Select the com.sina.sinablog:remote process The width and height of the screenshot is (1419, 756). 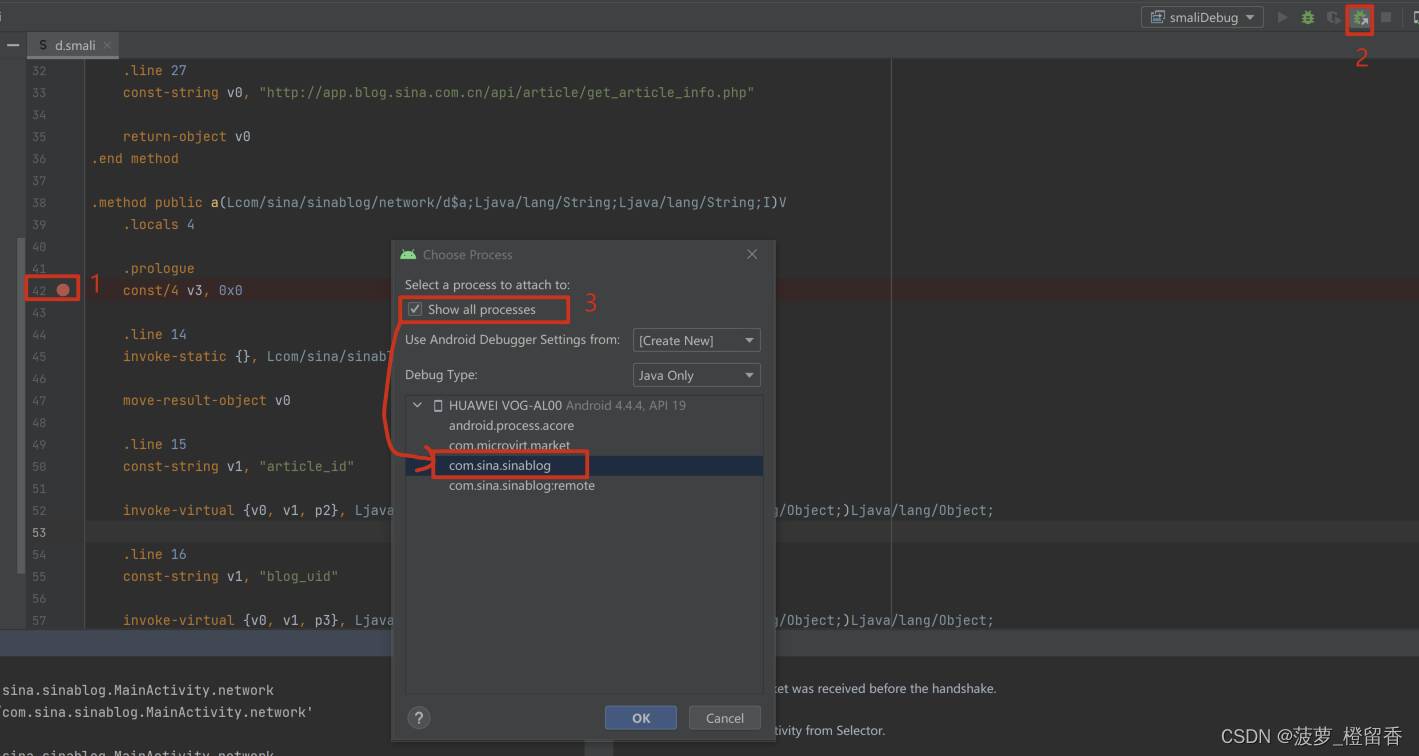pyautogui.click(x=522, y=485)
